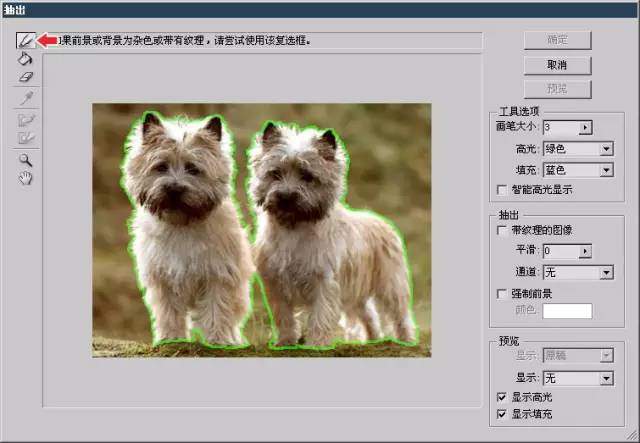Click the white 颜色 swatch
The width and height of the screenshot is (640, 443).
567,311
